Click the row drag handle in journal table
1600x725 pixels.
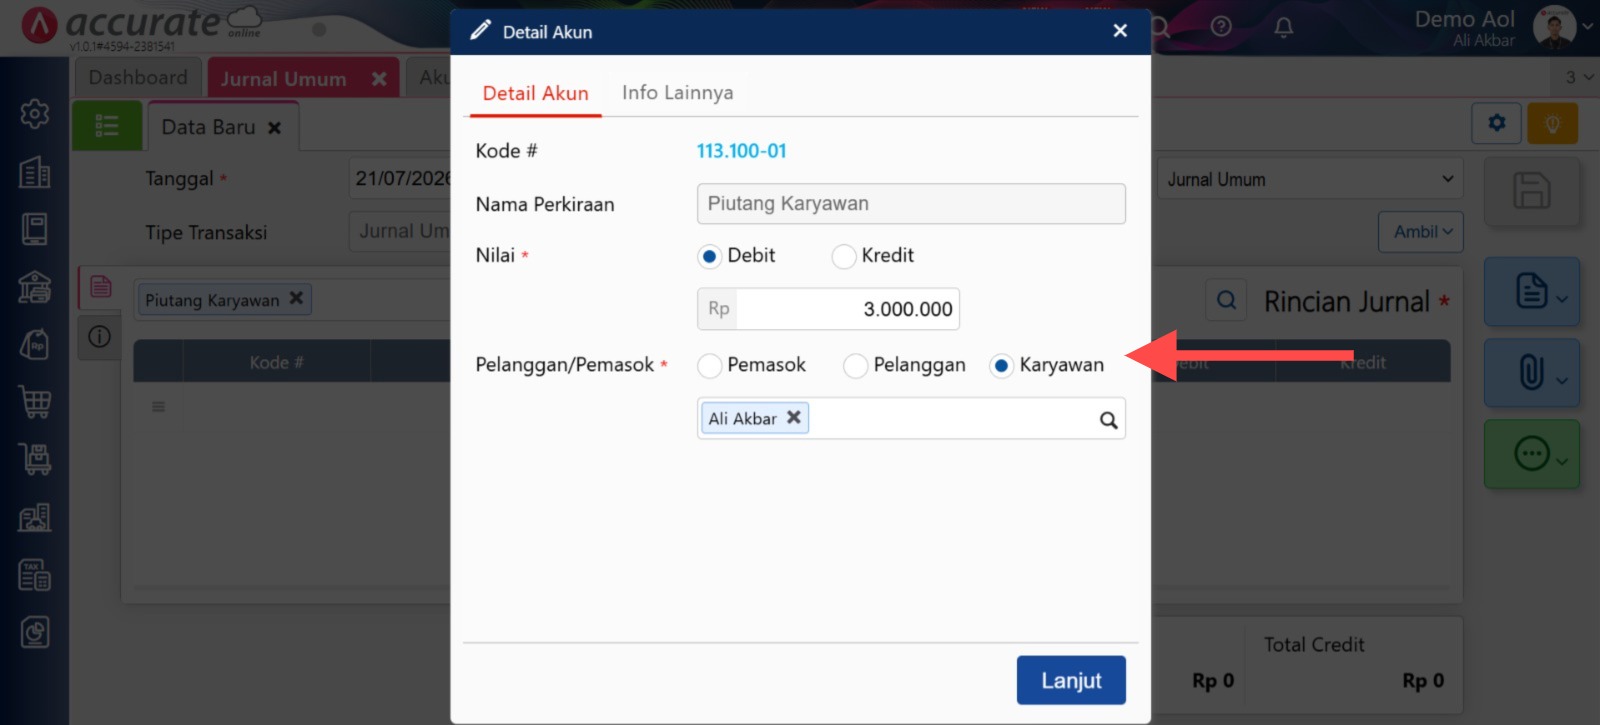tap(158, 407)
